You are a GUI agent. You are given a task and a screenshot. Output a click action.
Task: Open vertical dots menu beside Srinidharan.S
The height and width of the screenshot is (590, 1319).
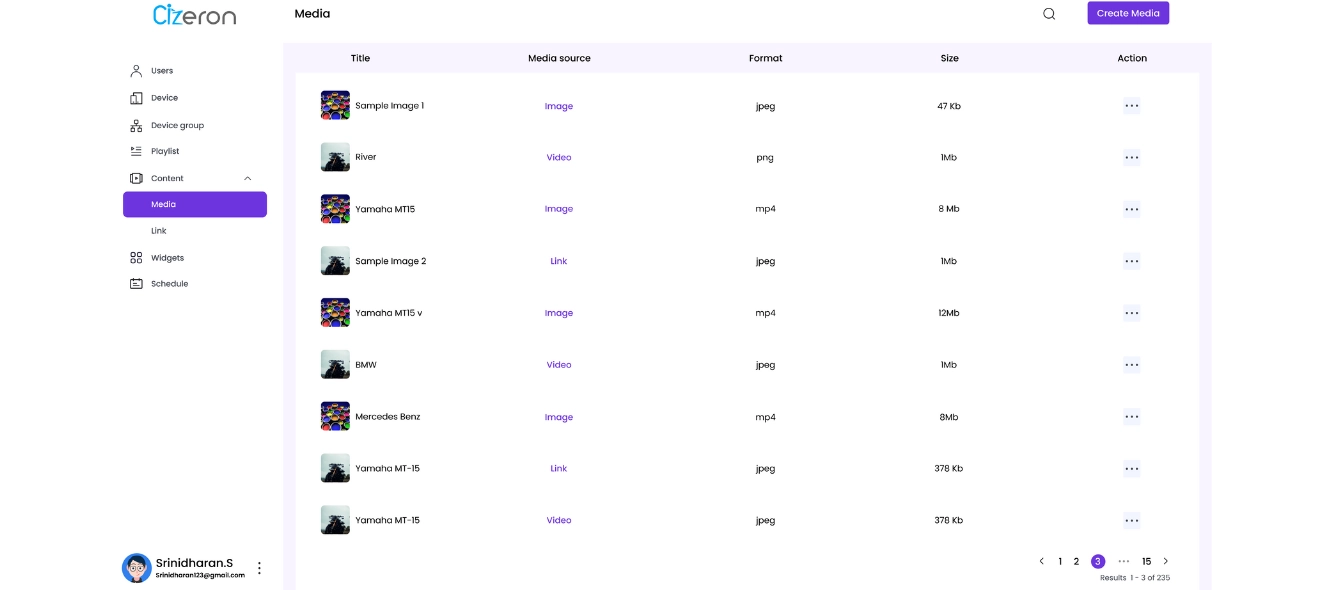pos(259,568)
